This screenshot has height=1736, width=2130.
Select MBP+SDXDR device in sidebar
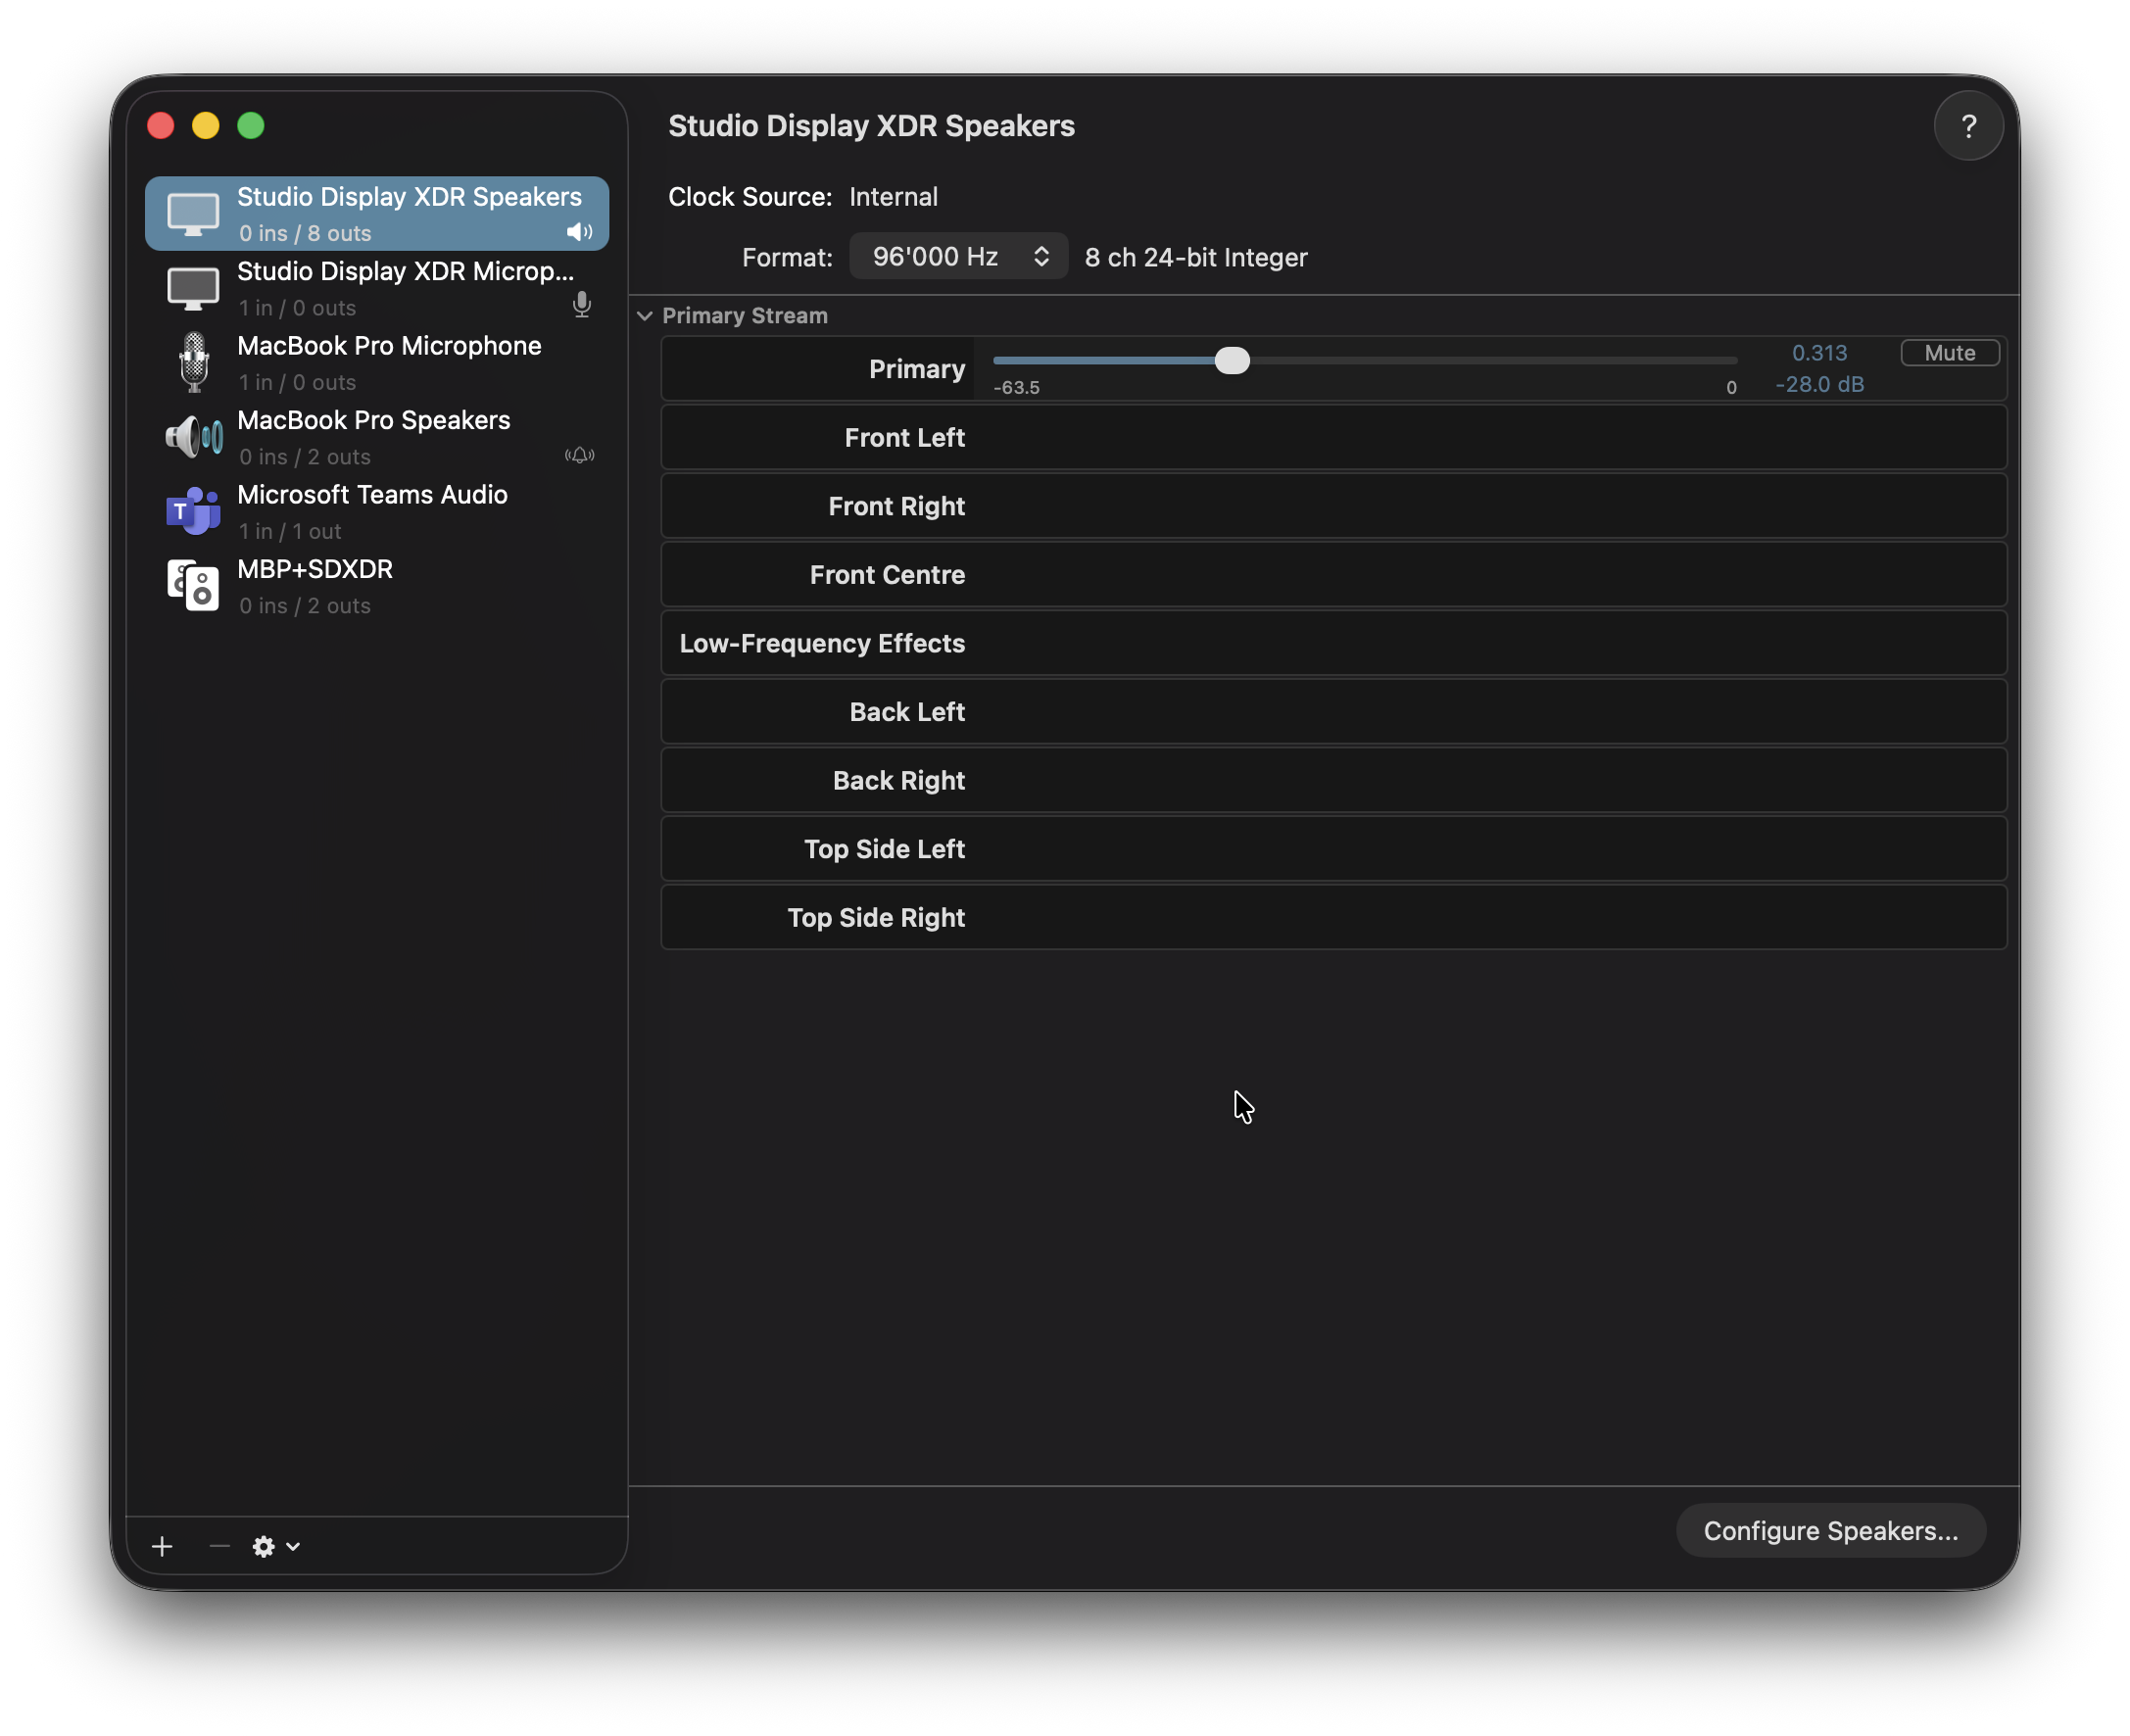point(377,587)
